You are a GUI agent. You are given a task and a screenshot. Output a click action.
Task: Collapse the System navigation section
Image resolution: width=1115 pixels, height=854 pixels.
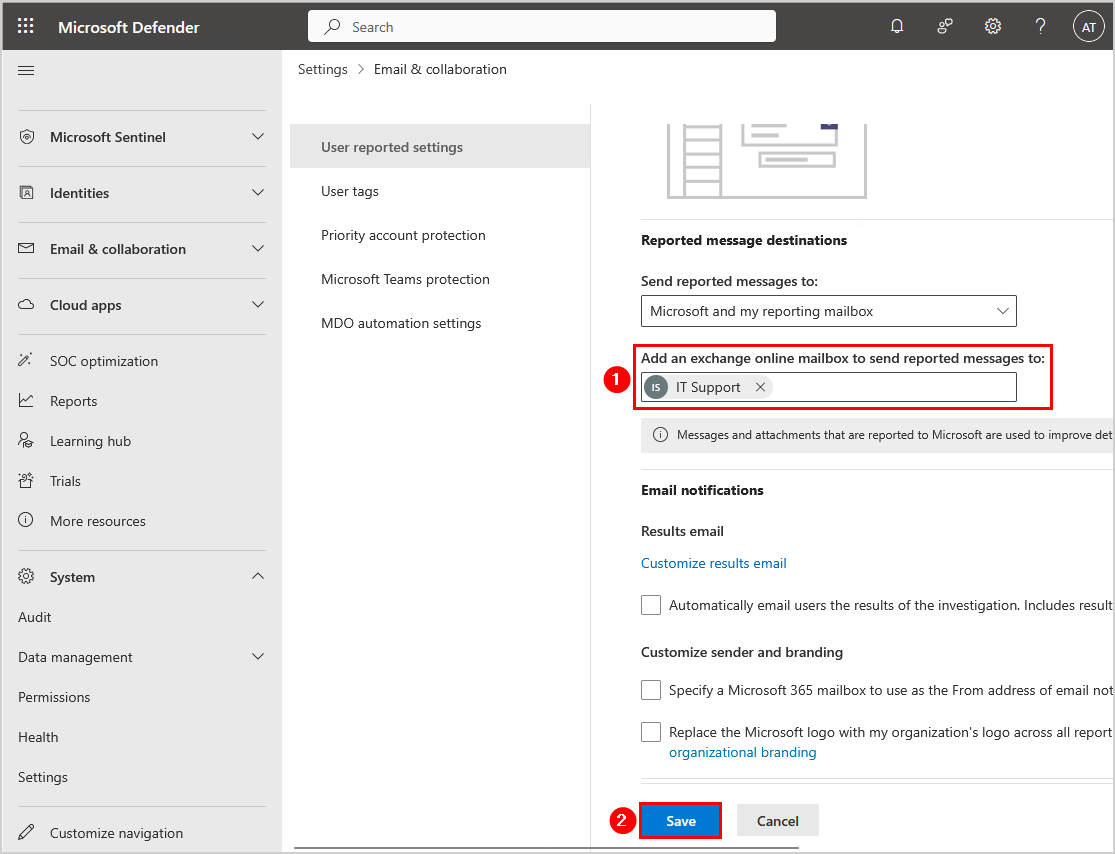258,577
